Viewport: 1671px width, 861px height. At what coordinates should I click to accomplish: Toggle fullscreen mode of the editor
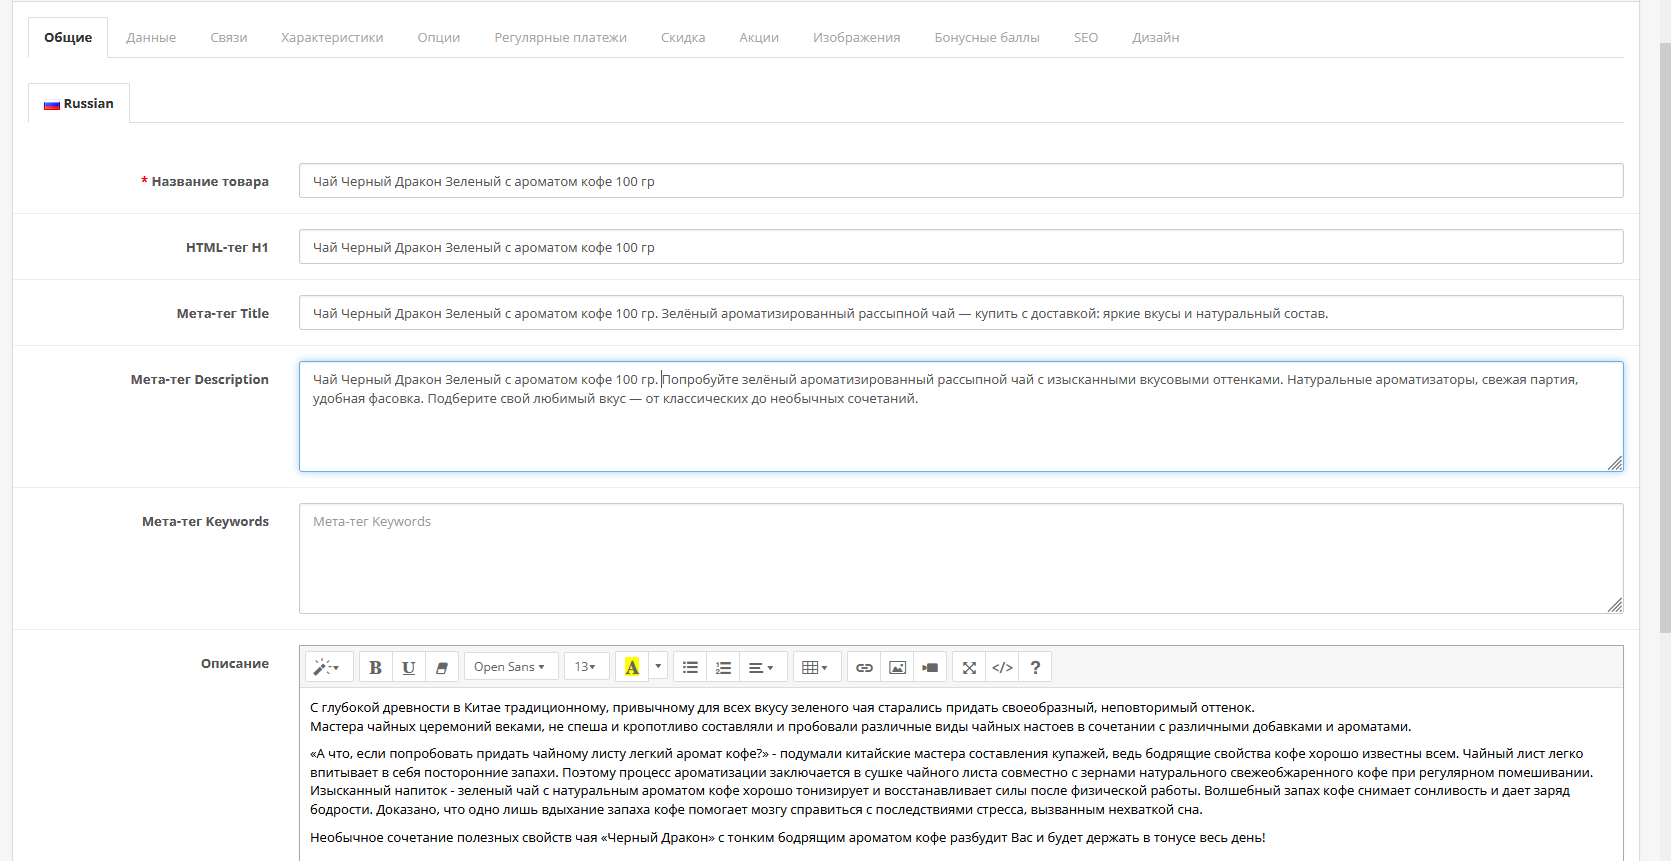[969, 667]
